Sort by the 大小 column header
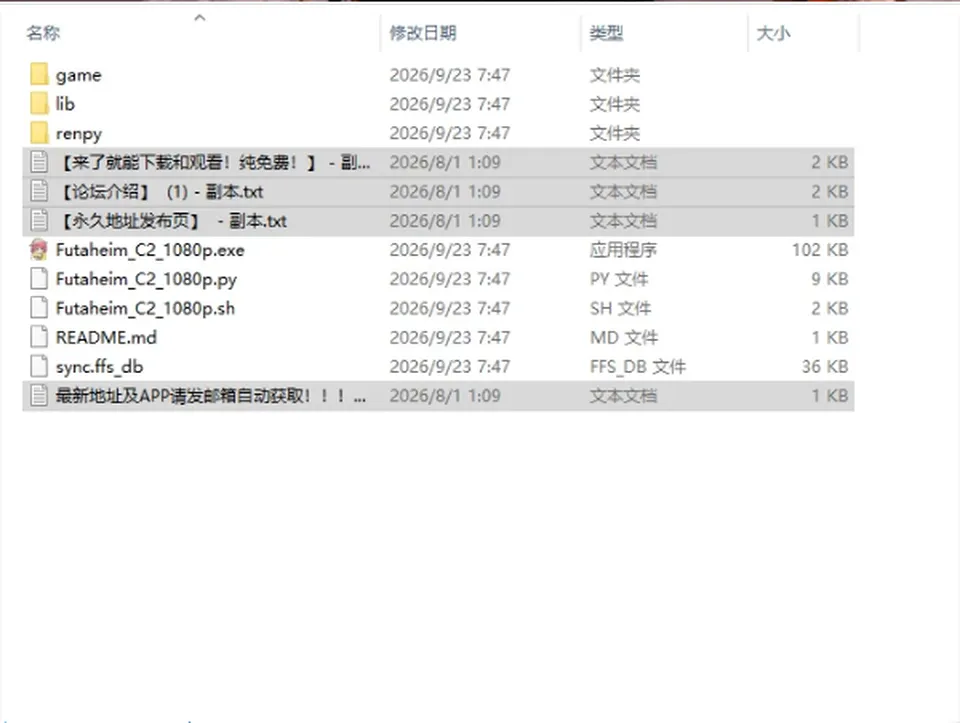Image resolution: width=960 pixels, height=723 pixels. point(773,32)
